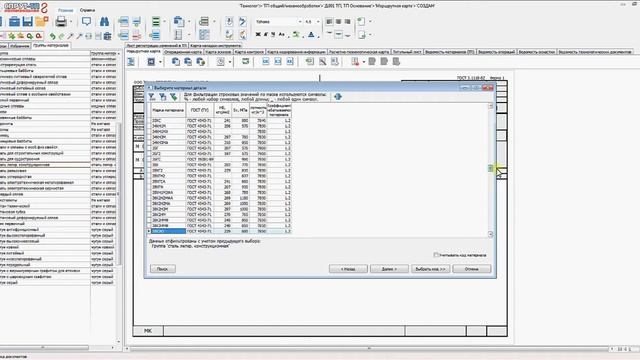This screenshot has height=360, width=640.
Task: Print using the printer icon
Action: pyautogui.click(x=61, y=22)
